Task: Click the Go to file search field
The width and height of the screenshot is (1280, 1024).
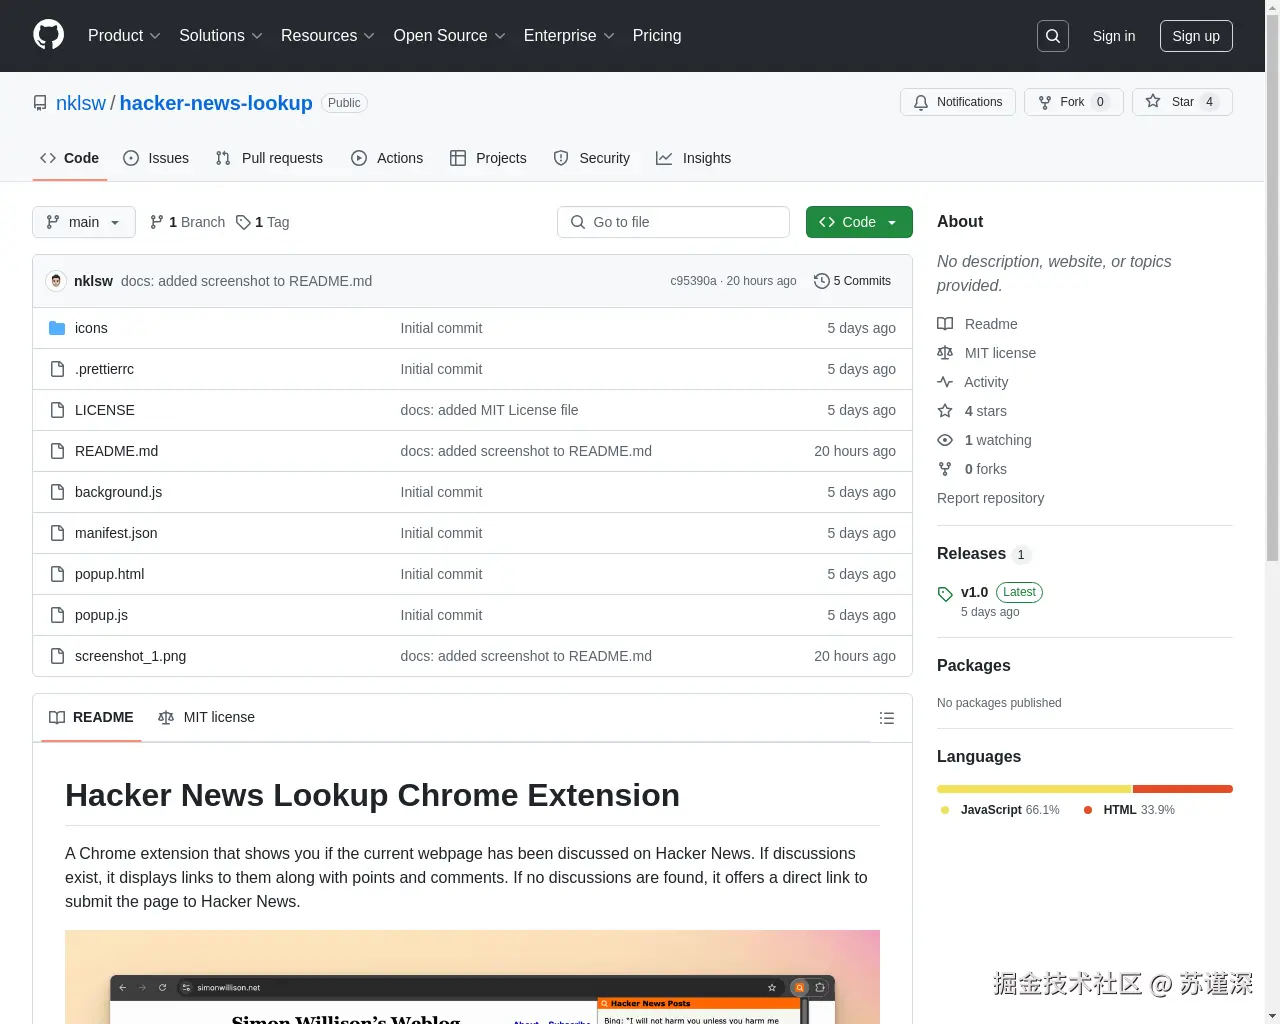Action: [x=673, y=222]
